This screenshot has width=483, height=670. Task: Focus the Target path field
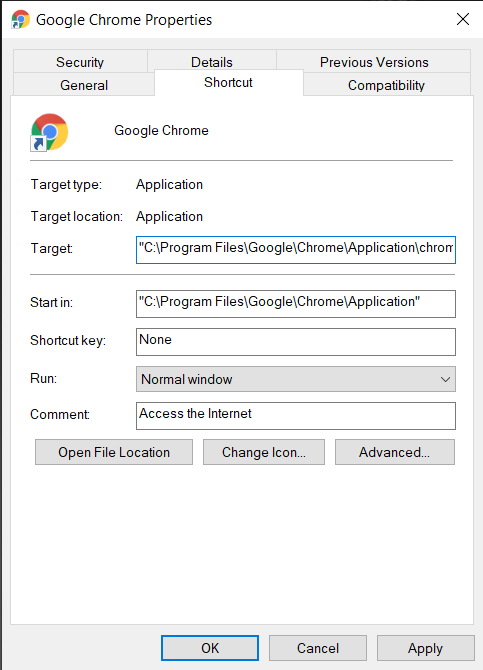pyautogui.click(x=295, y=250)
